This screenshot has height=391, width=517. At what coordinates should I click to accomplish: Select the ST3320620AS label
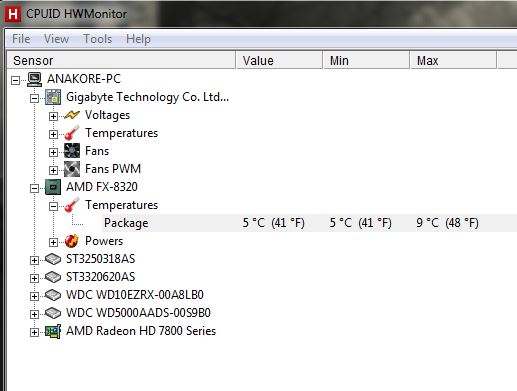100,277
